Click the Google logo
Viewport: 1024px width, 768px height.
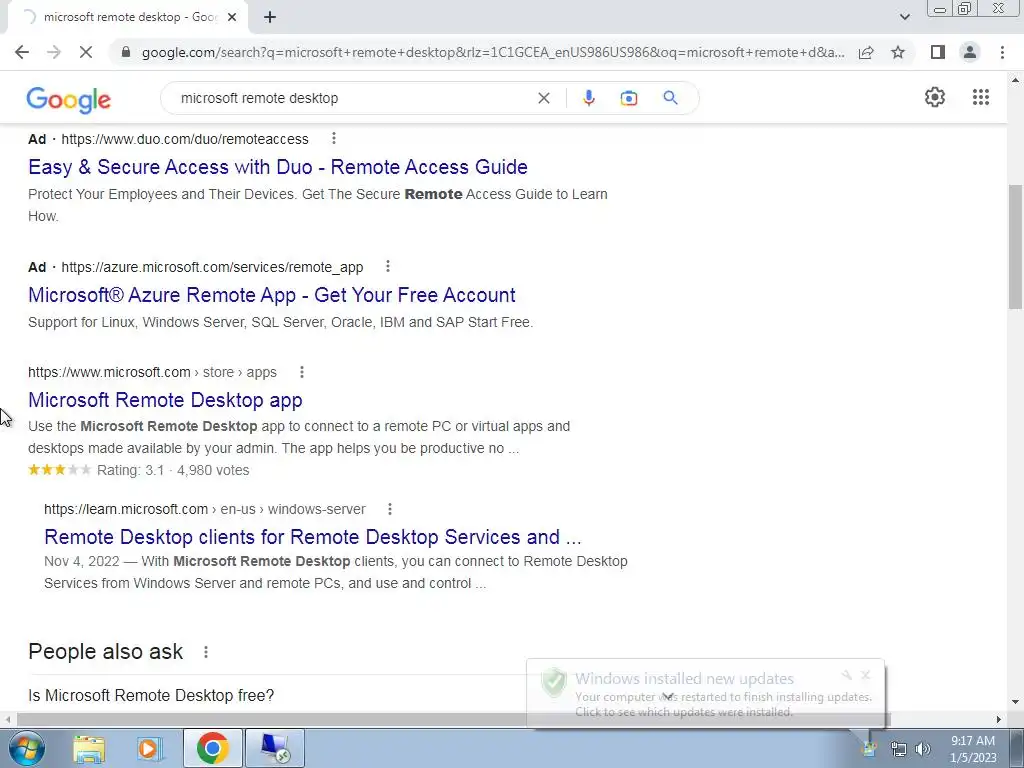(x=69, y=99)
